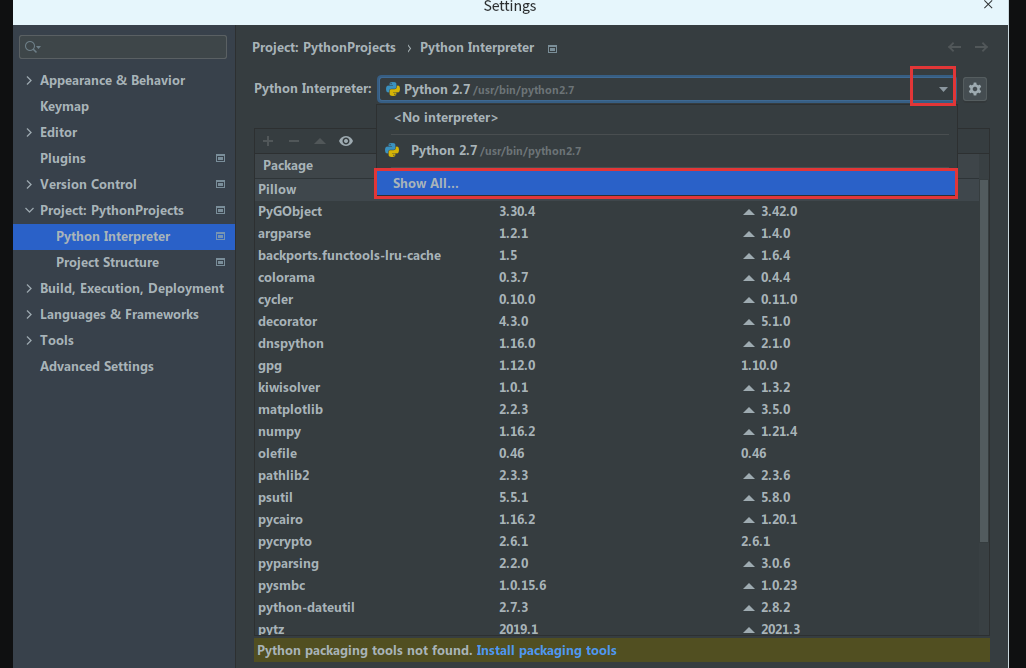Open Keymap settings
The height and width of the screenshot is (668, 1026).
64,106
